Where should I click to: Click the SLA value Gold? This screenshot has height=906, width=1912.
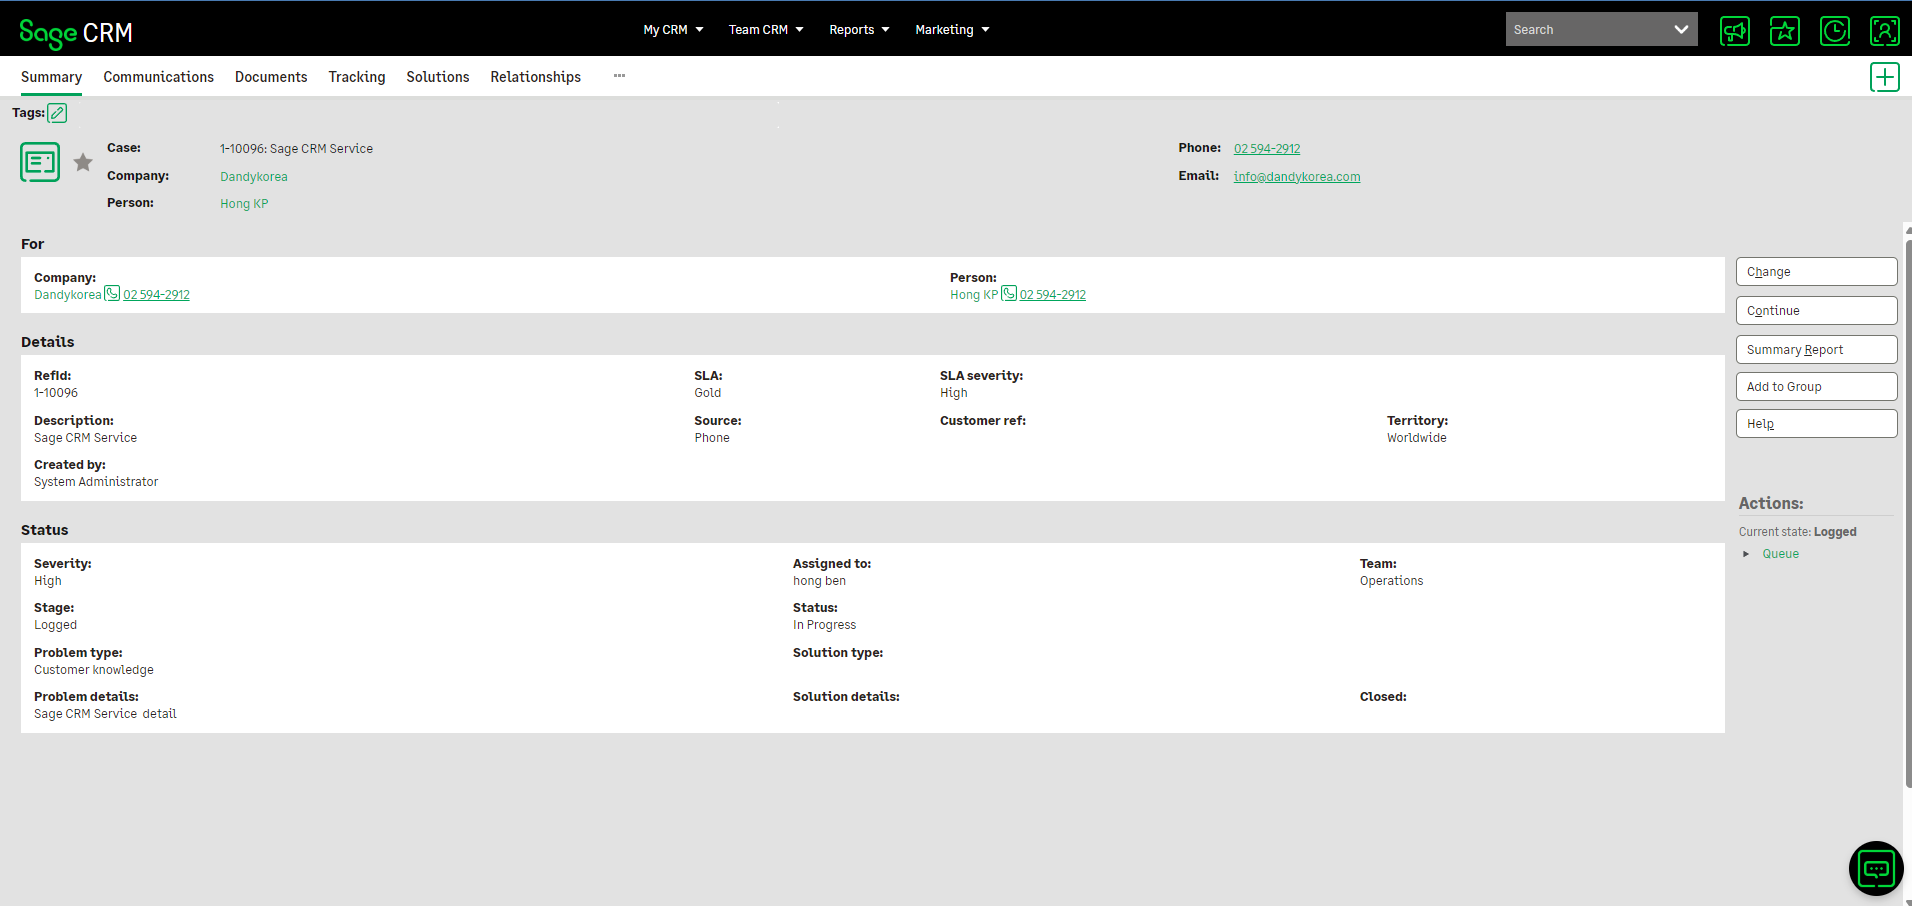[x=708, y=393]
